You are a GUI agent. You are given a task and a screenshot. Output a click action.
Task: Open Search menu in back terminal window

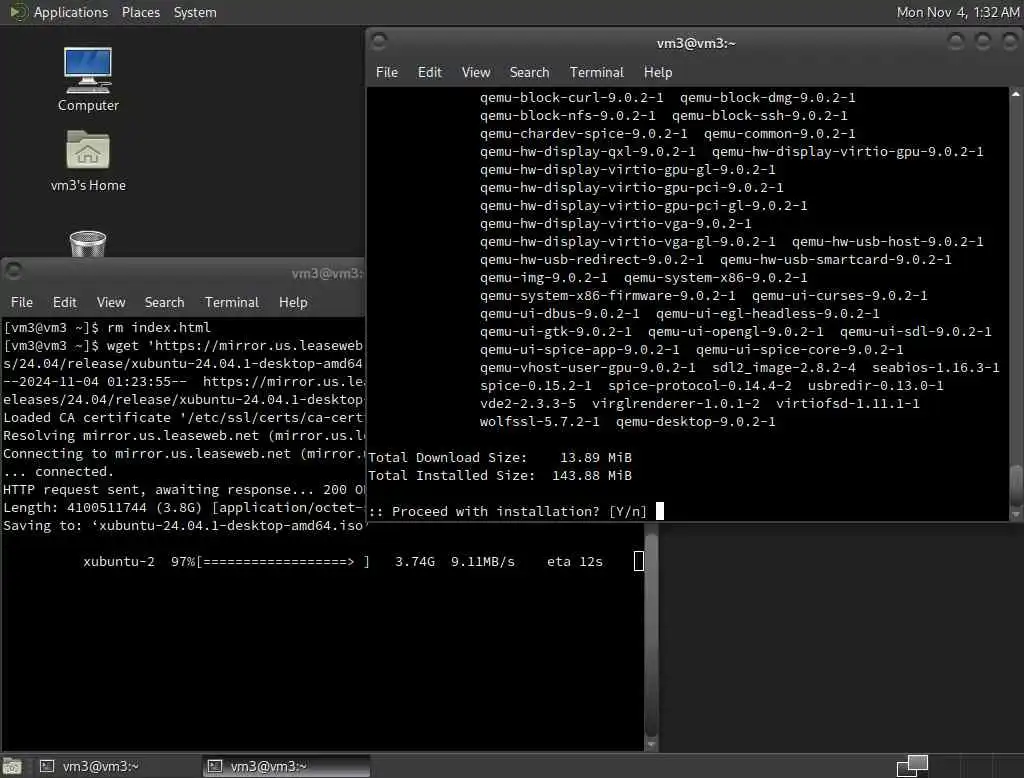coord(164,302)
